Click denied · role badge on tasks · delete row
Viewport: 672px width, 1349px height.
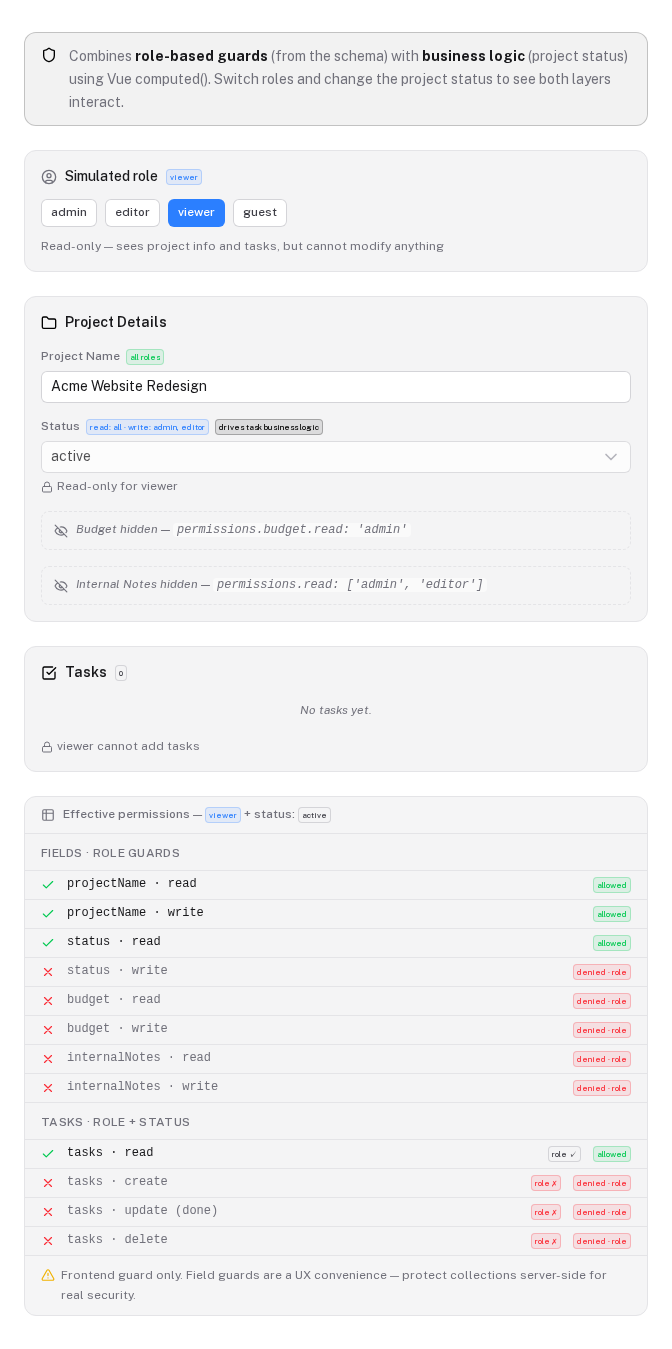coord(602,1241)
